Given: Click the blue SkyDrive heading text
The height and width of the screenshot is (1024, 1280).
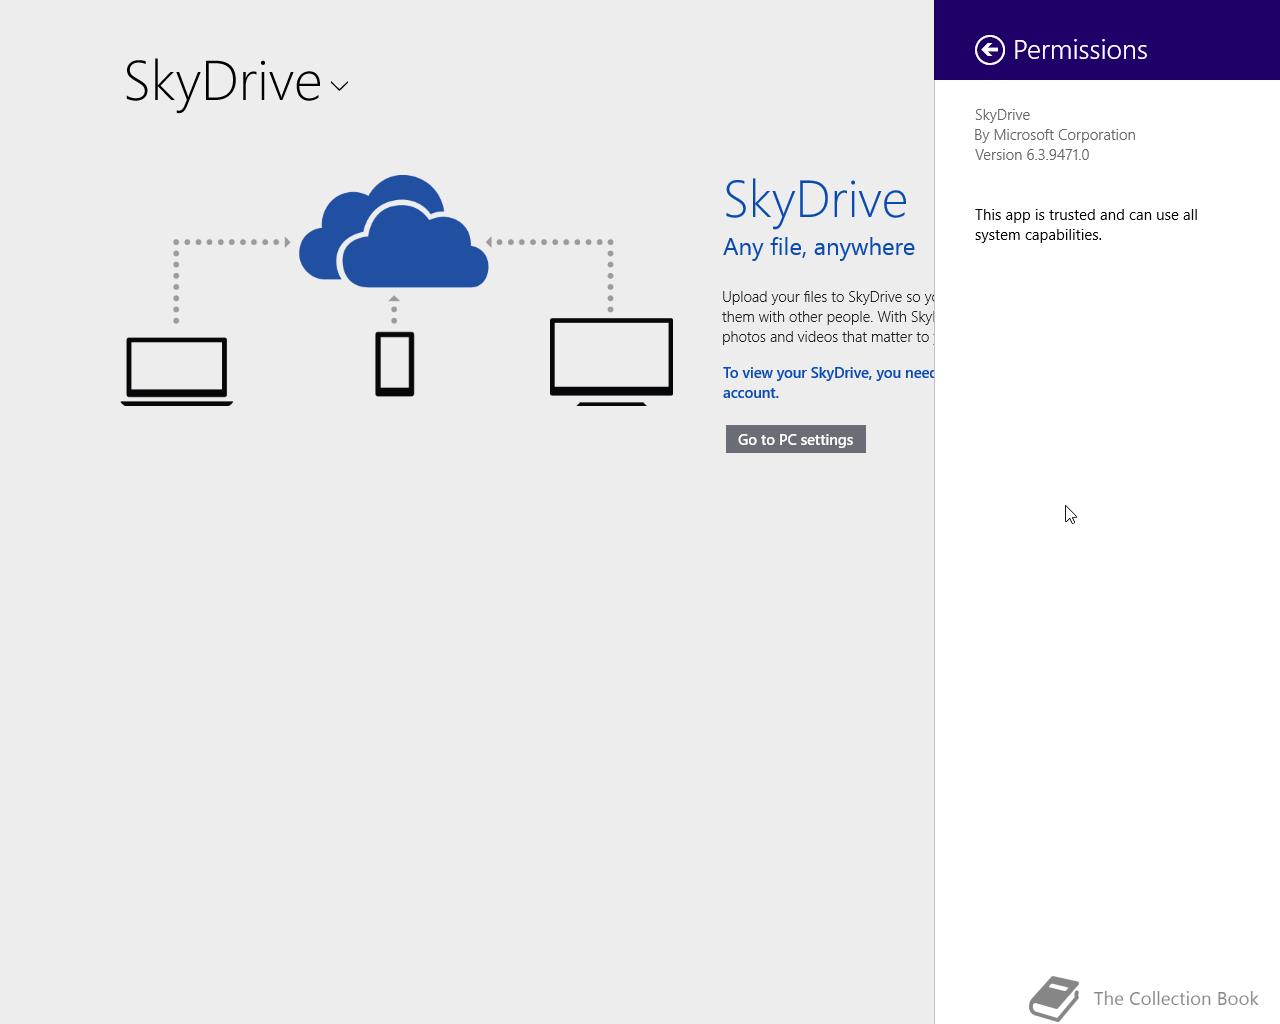Looking at the screenshot, I should tap(815, 199).
